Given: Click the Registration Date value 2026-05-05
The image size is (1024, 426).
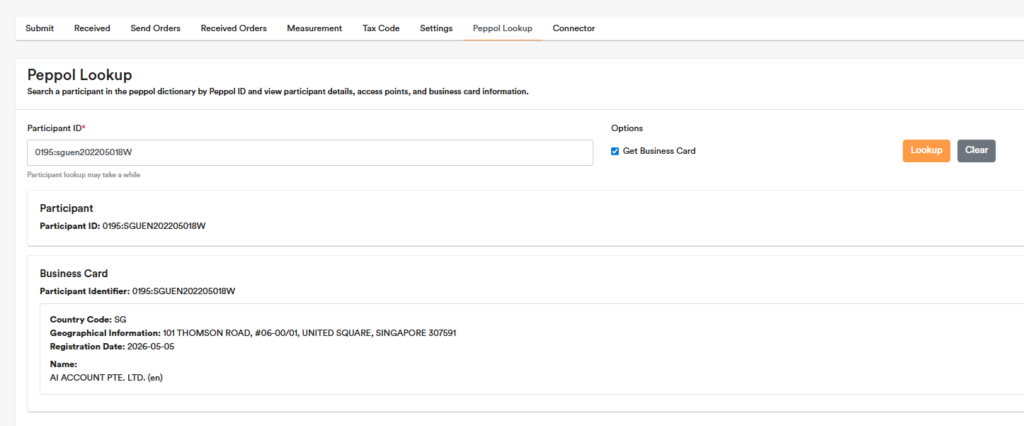Looking at the screenshot, I should pos(151,347).
